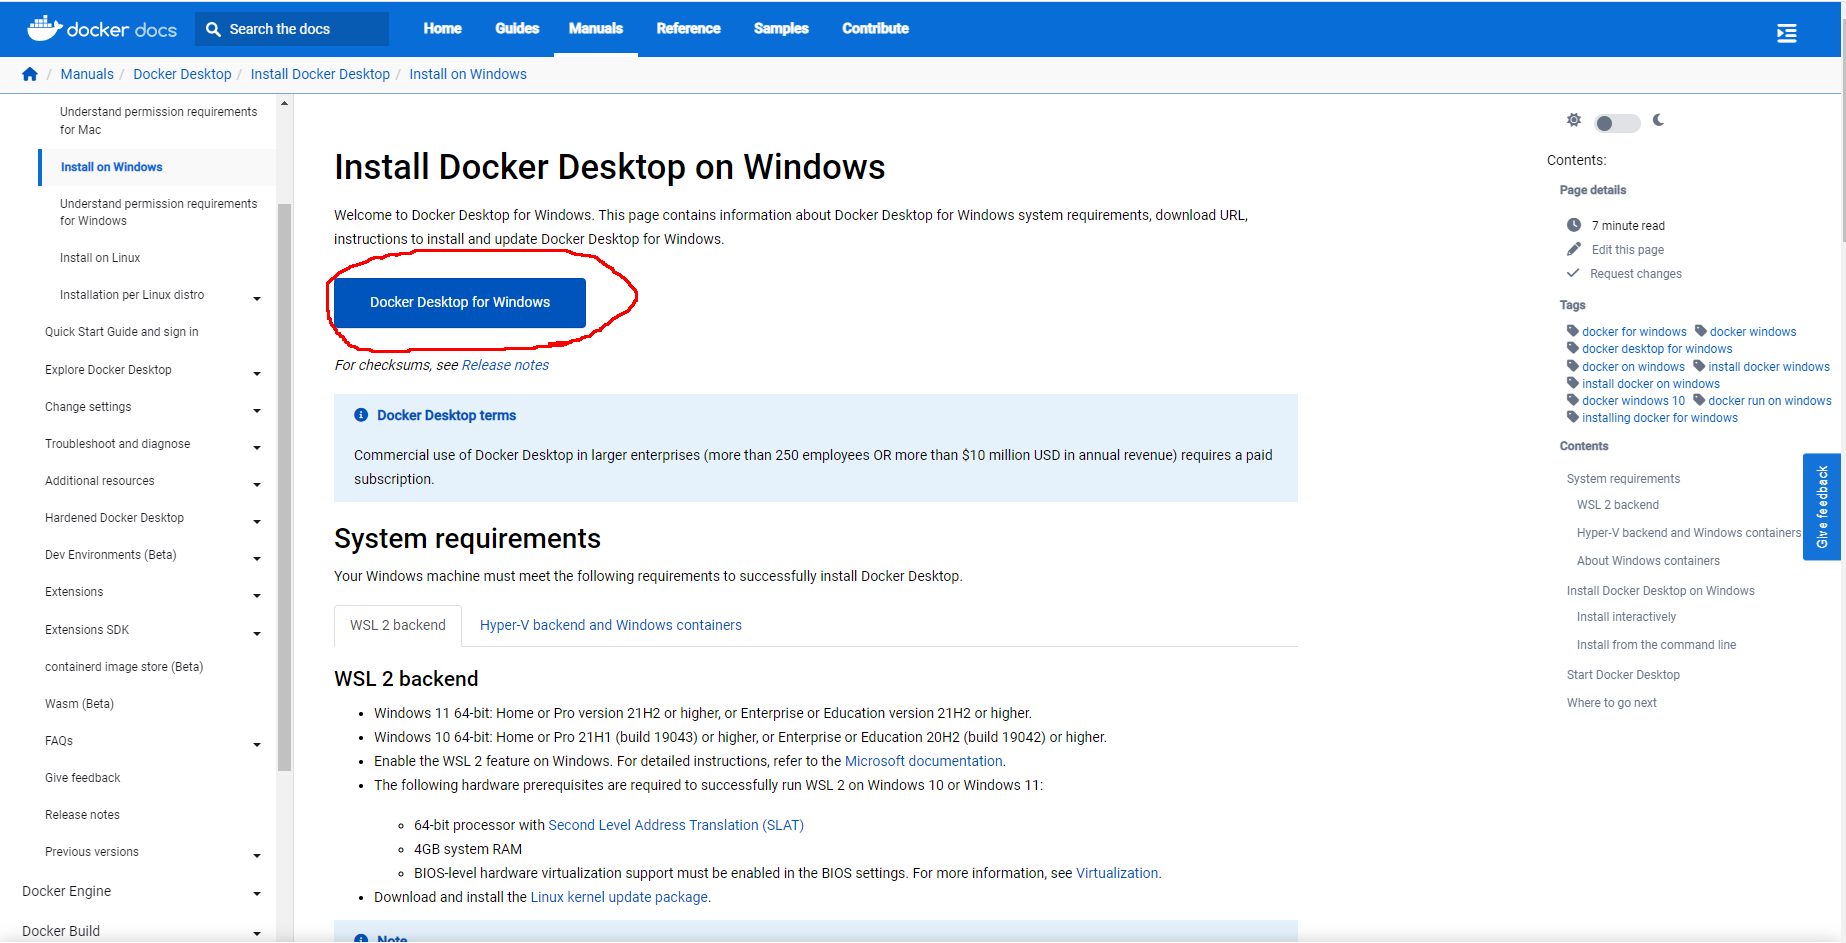Open the Linux kernel update package link
Image resolution: width=1846 pixels, height=943 pixels.
tap(619, 897)
